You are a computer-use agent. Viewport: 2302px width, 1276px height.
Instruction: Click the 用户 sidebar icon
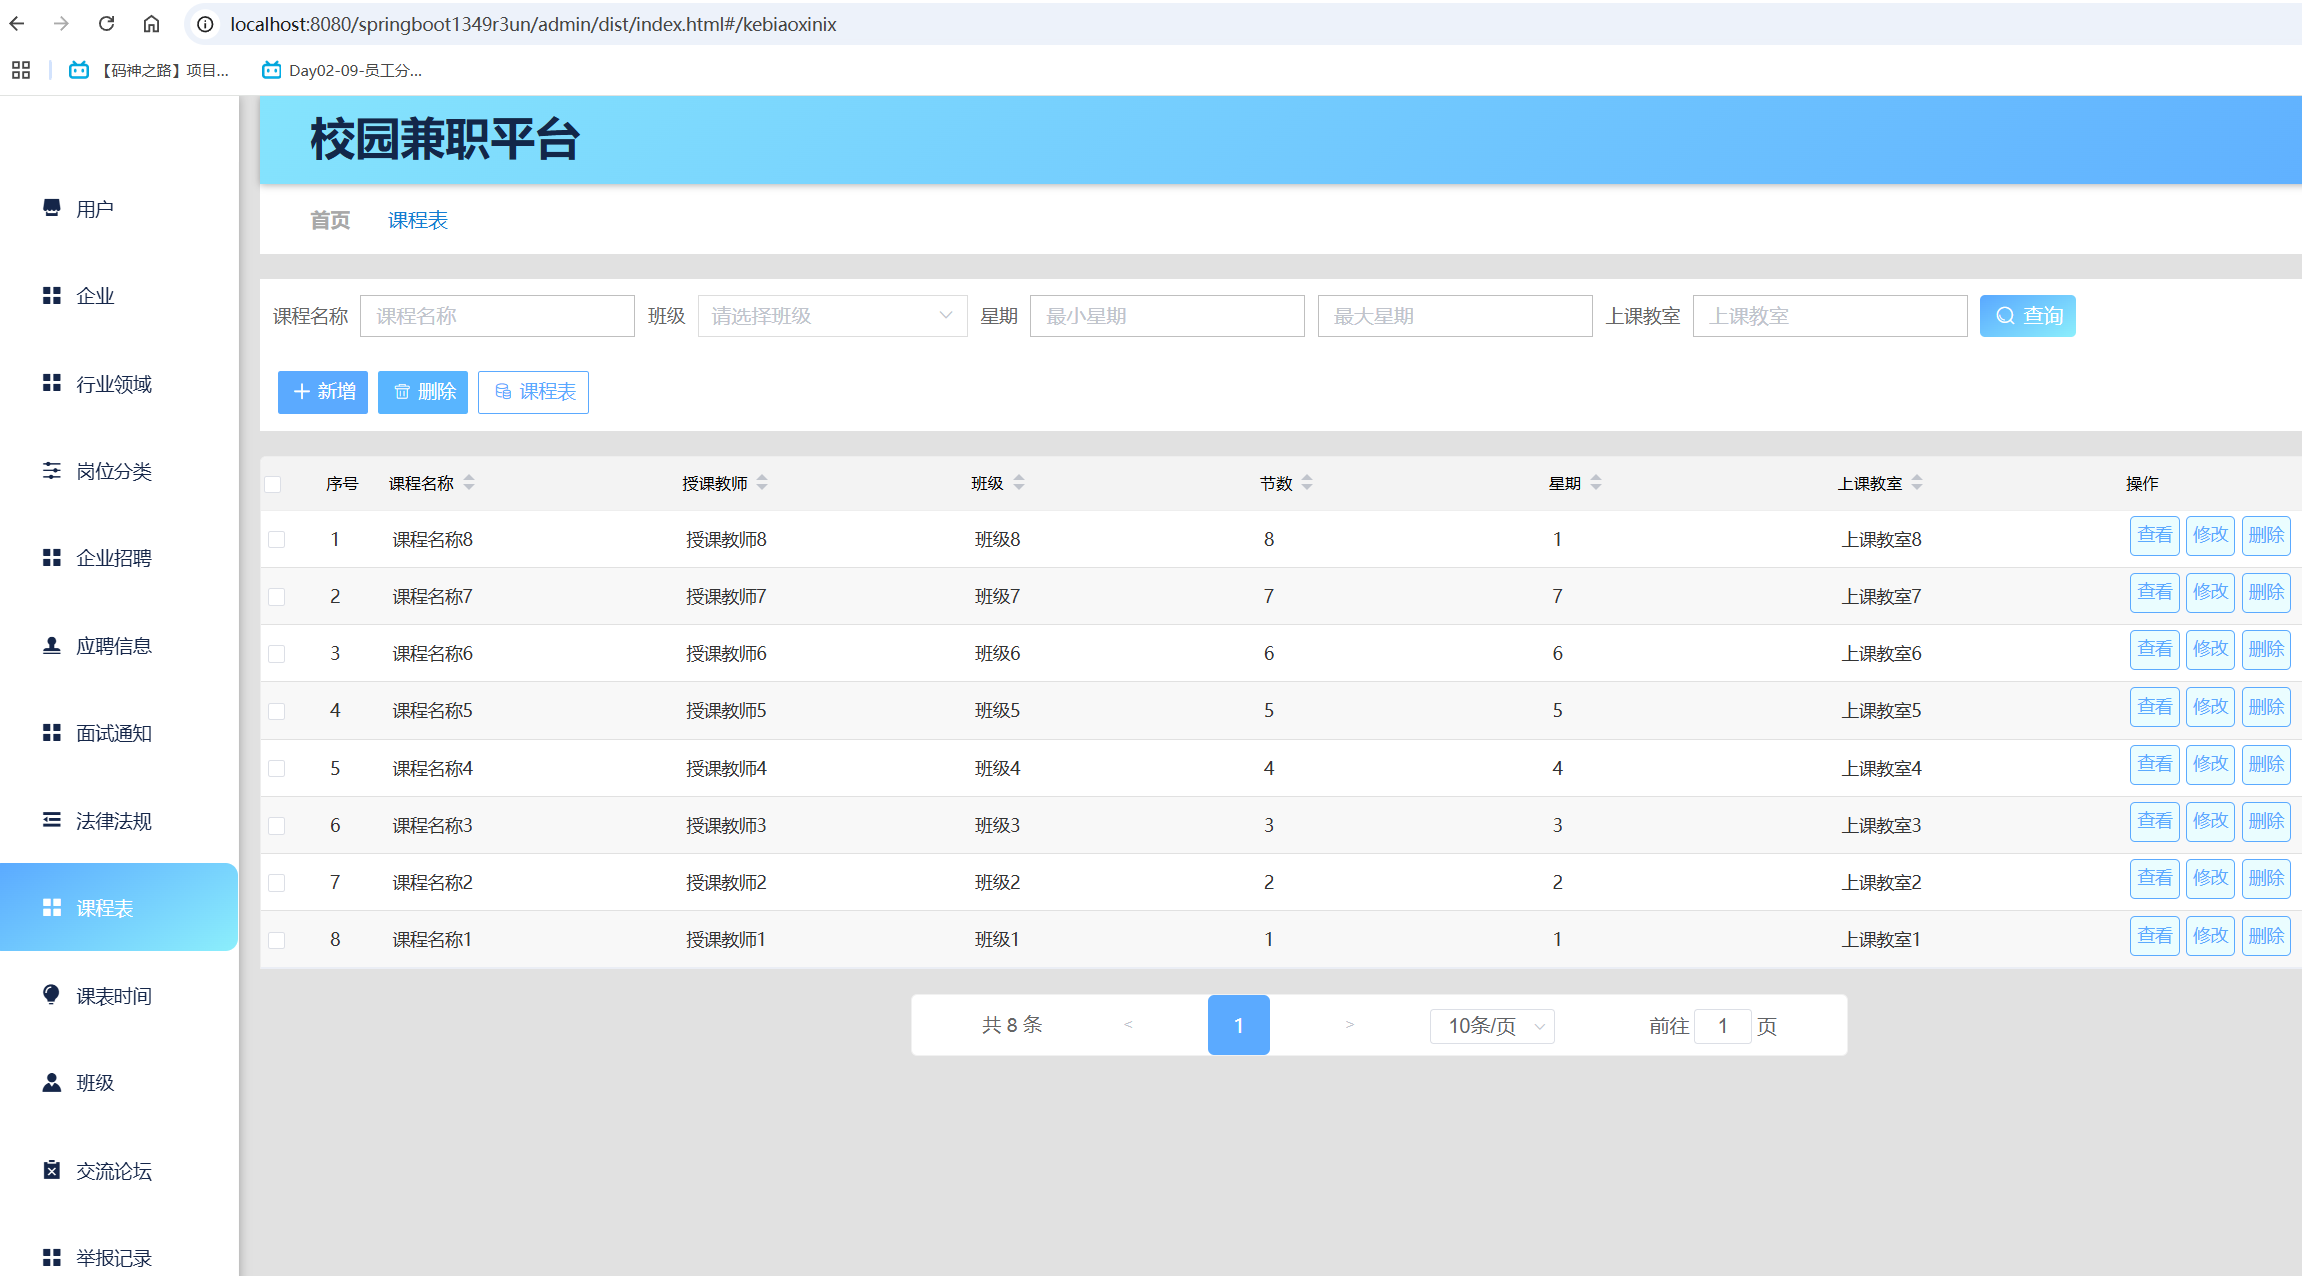point(51,208)
